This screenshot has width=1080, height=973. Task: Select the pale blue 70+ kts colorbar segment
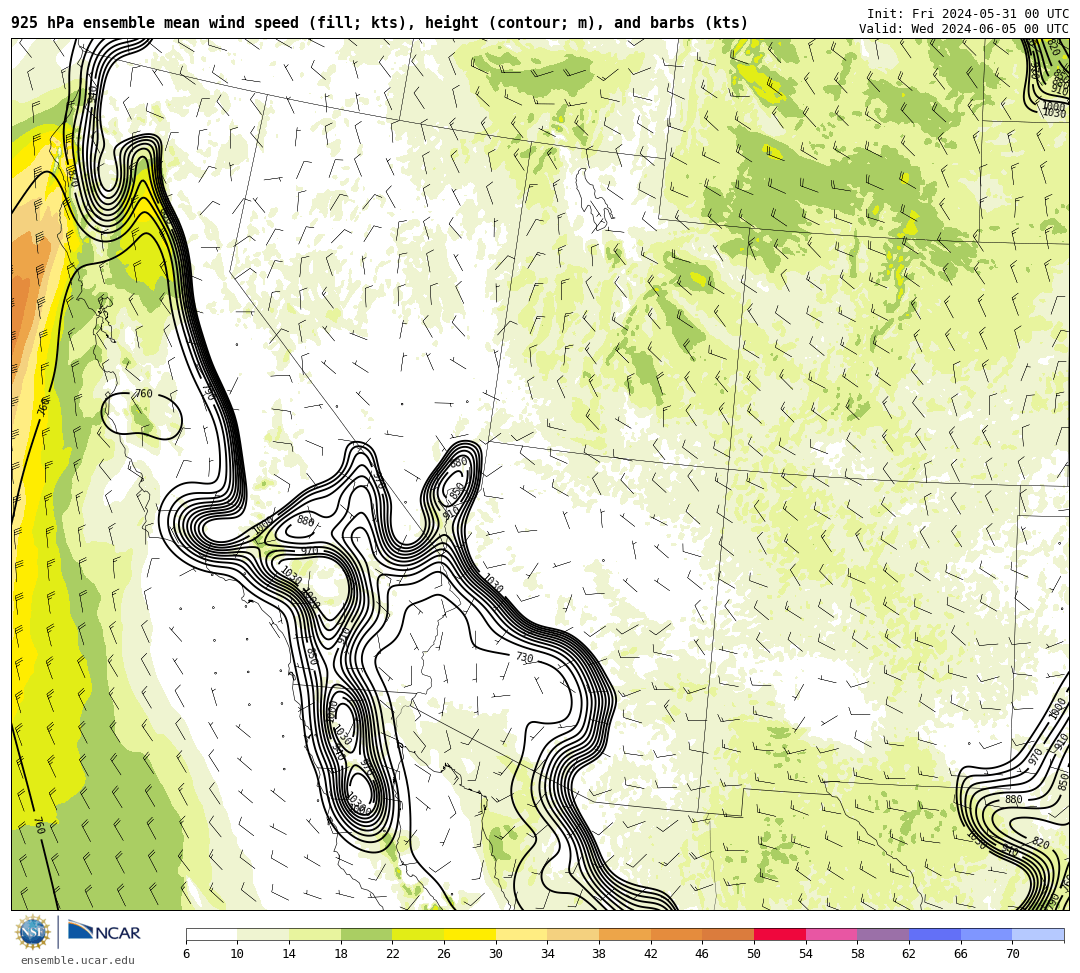(x=1038, y=934)
